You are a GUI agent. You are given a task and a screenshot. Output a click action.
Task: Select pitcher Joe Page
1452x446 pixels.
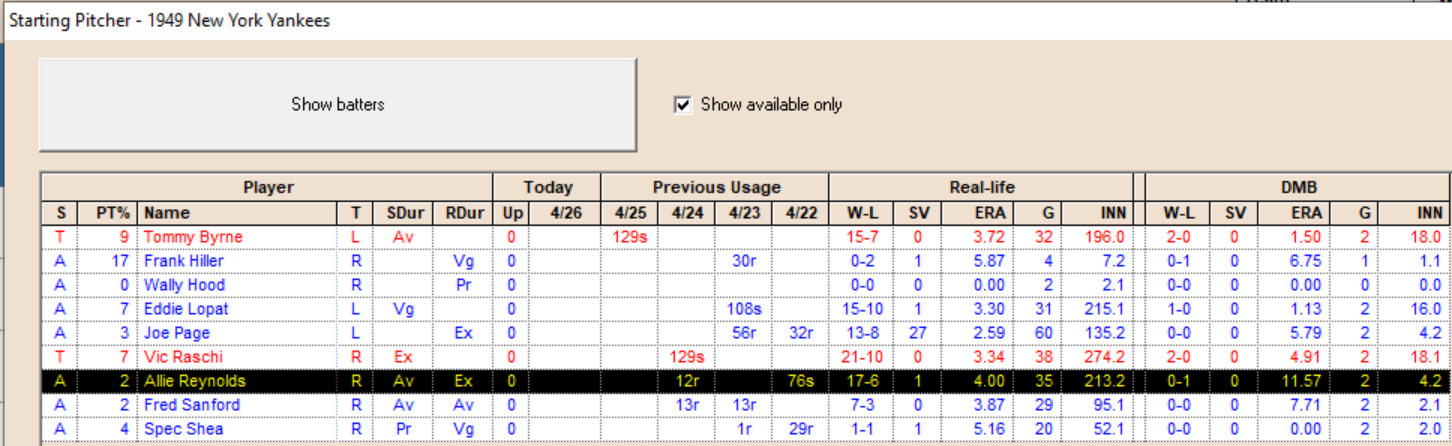(x=177, y=333)
